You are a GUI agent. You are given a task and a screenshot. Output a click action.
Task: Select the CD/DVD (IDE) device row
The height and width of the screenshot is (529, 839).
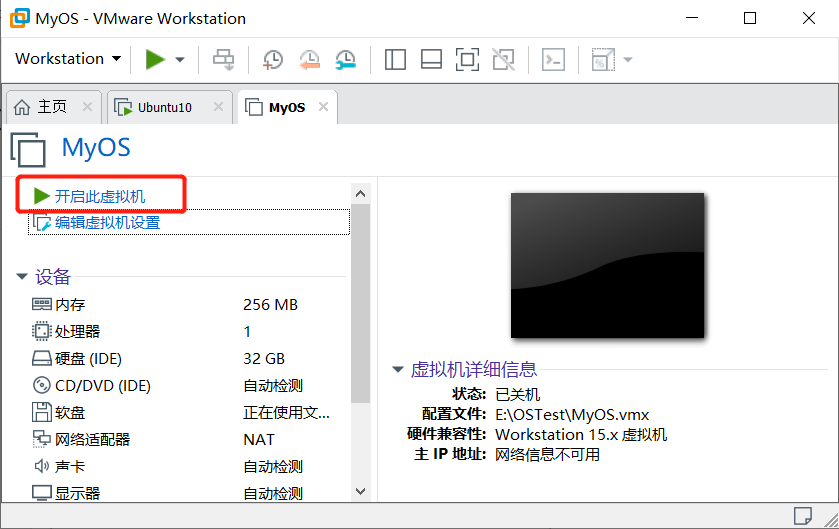tap(188, 385)
